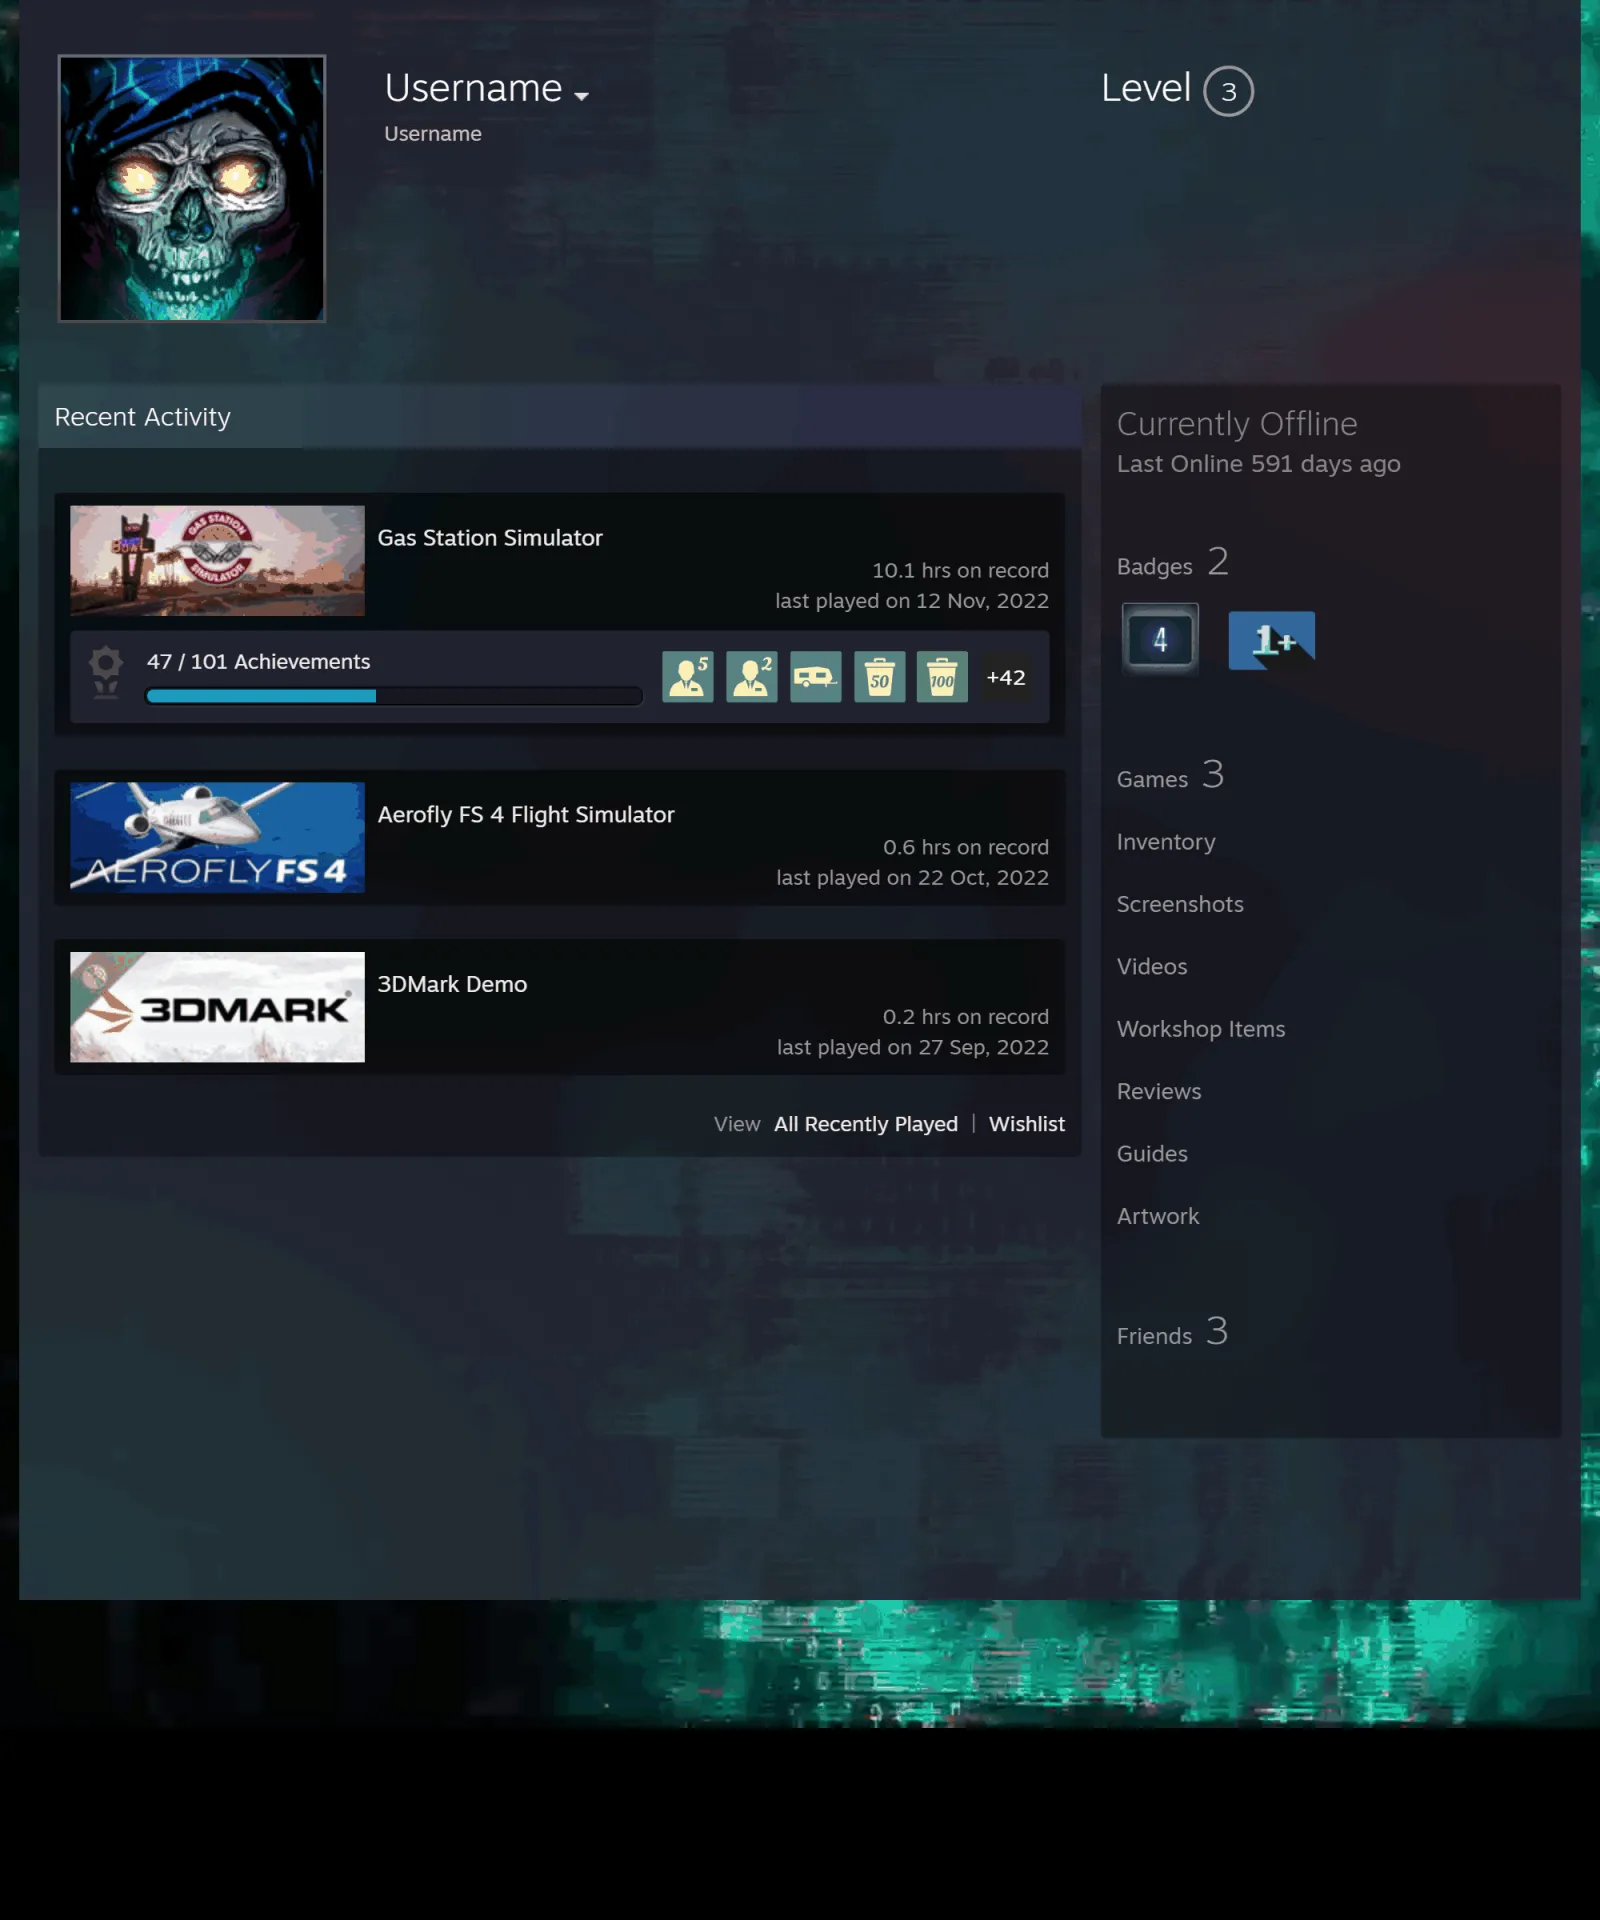Open Workshop Items page

coord(1201,1029)
